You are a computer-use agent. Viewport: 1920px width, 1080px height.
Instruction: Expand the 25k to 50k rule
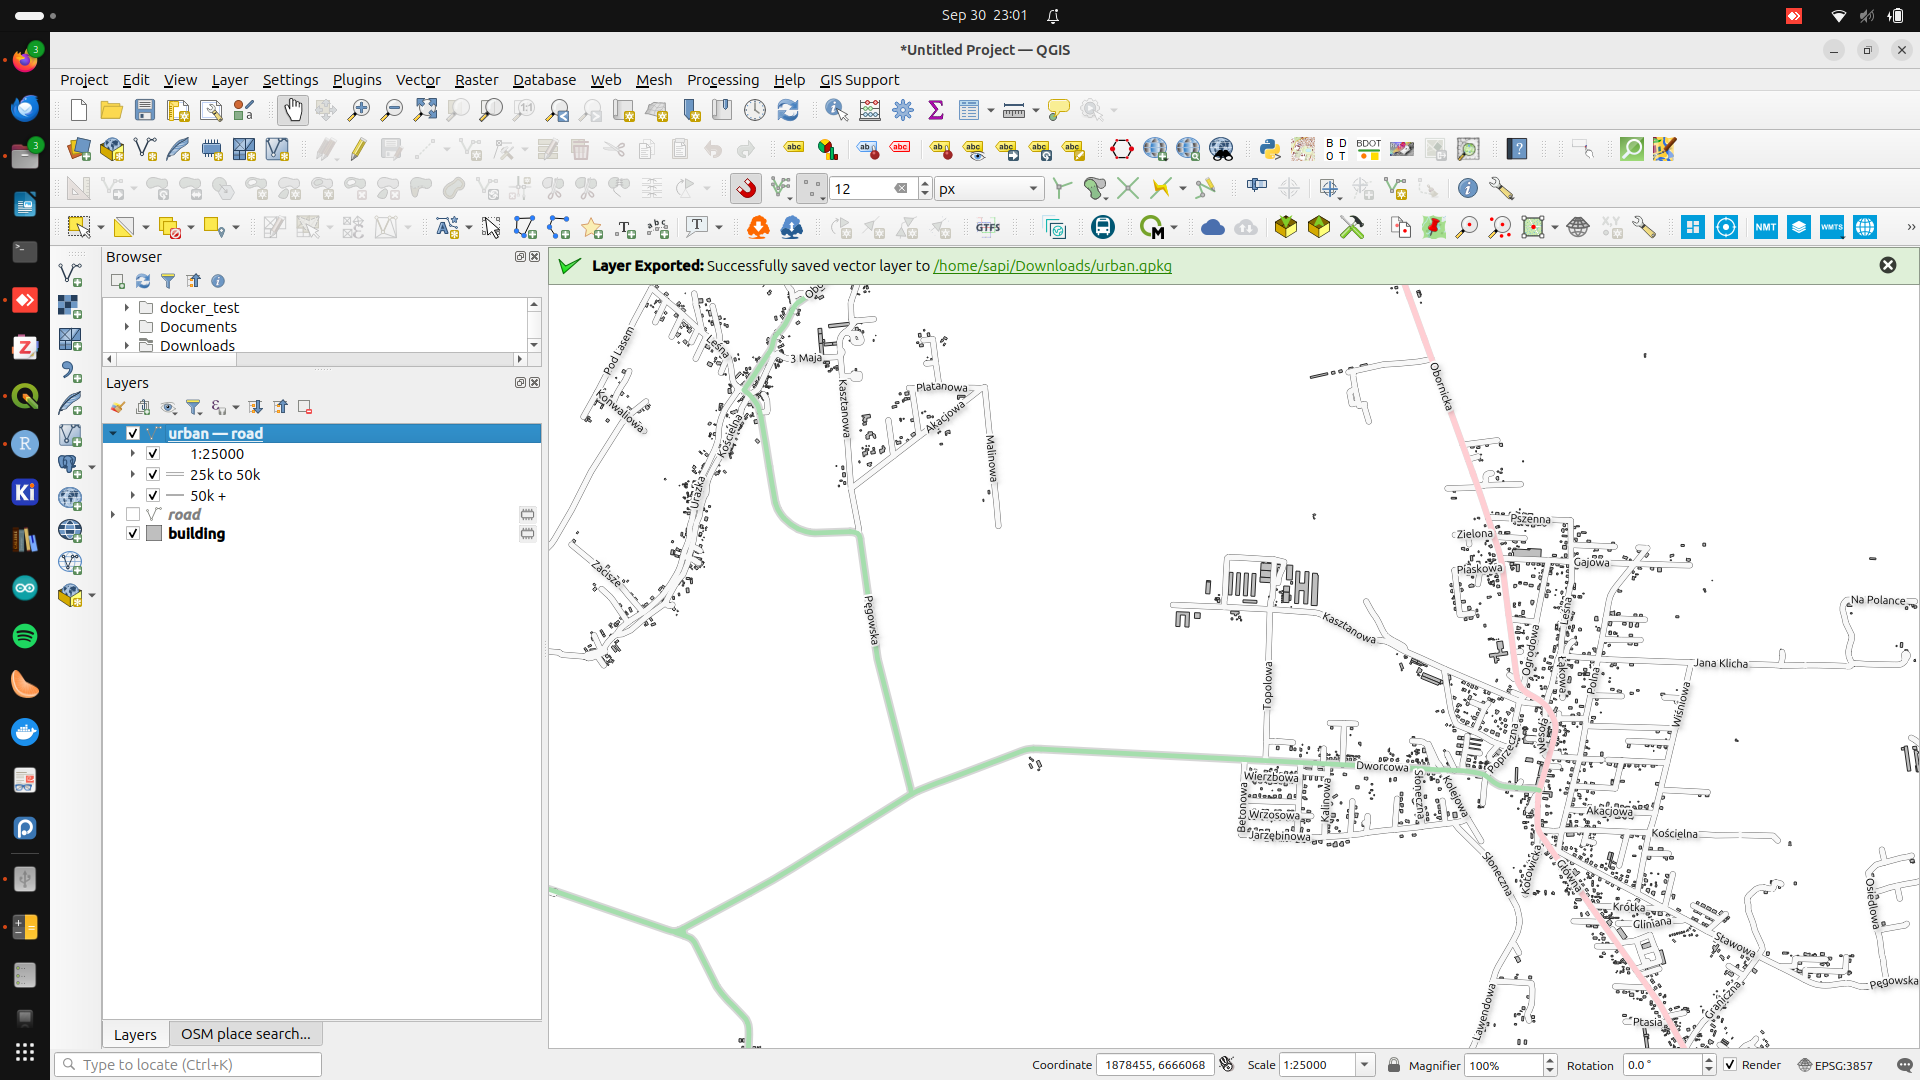(x=133, y=475)
